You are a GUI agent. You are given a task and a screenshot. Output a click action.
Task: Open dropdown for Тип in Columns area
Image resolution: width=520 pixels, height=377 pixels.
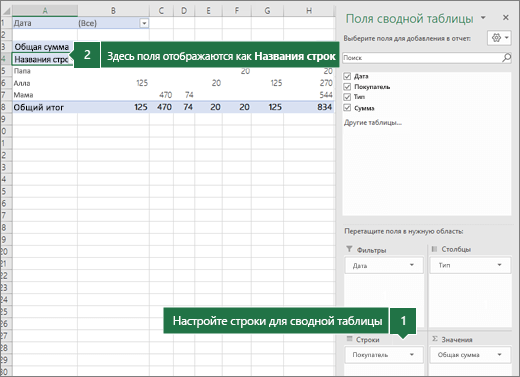click(499, 265)
